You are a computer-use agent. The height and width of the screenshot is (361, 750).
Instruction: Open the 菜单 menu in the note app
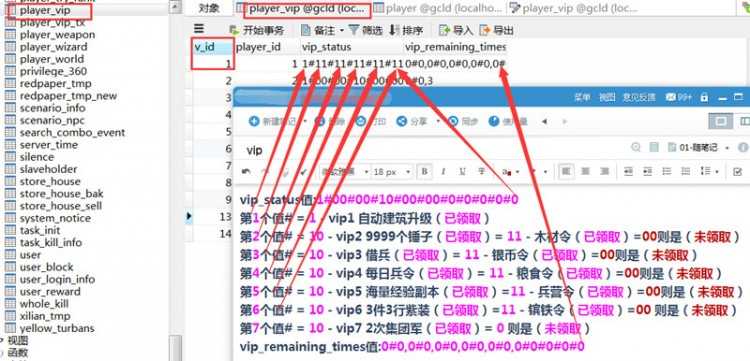coord(582,97)
